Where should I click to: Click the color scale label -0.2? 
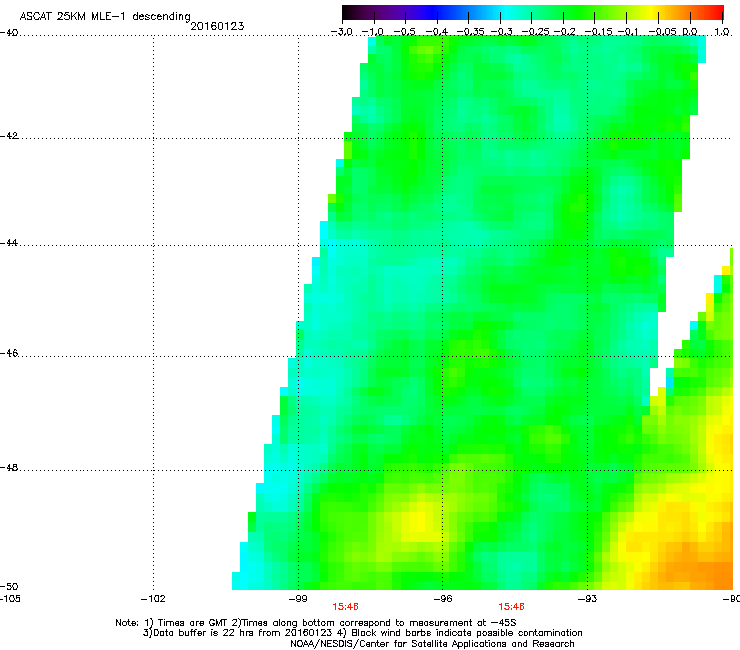tap(564, 32)
